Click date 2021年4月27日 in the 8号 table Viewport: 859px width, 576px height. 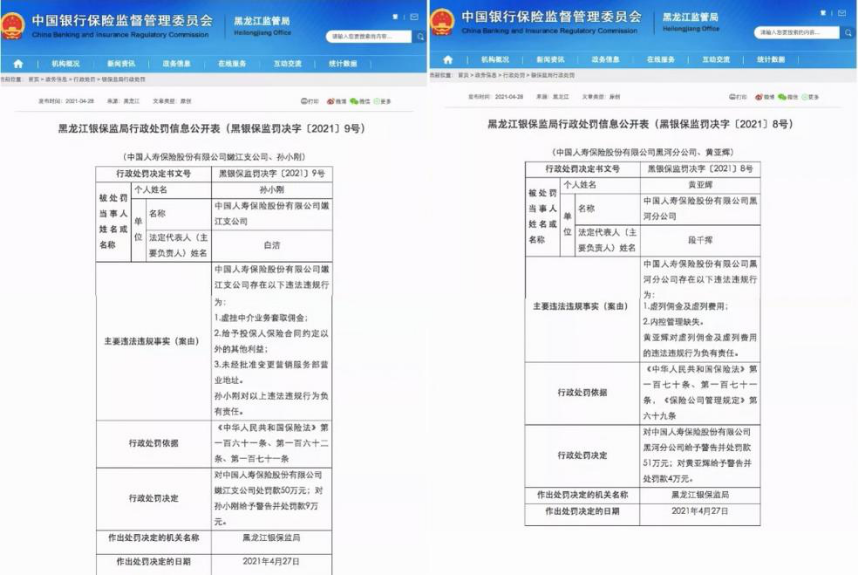(700, 511)
